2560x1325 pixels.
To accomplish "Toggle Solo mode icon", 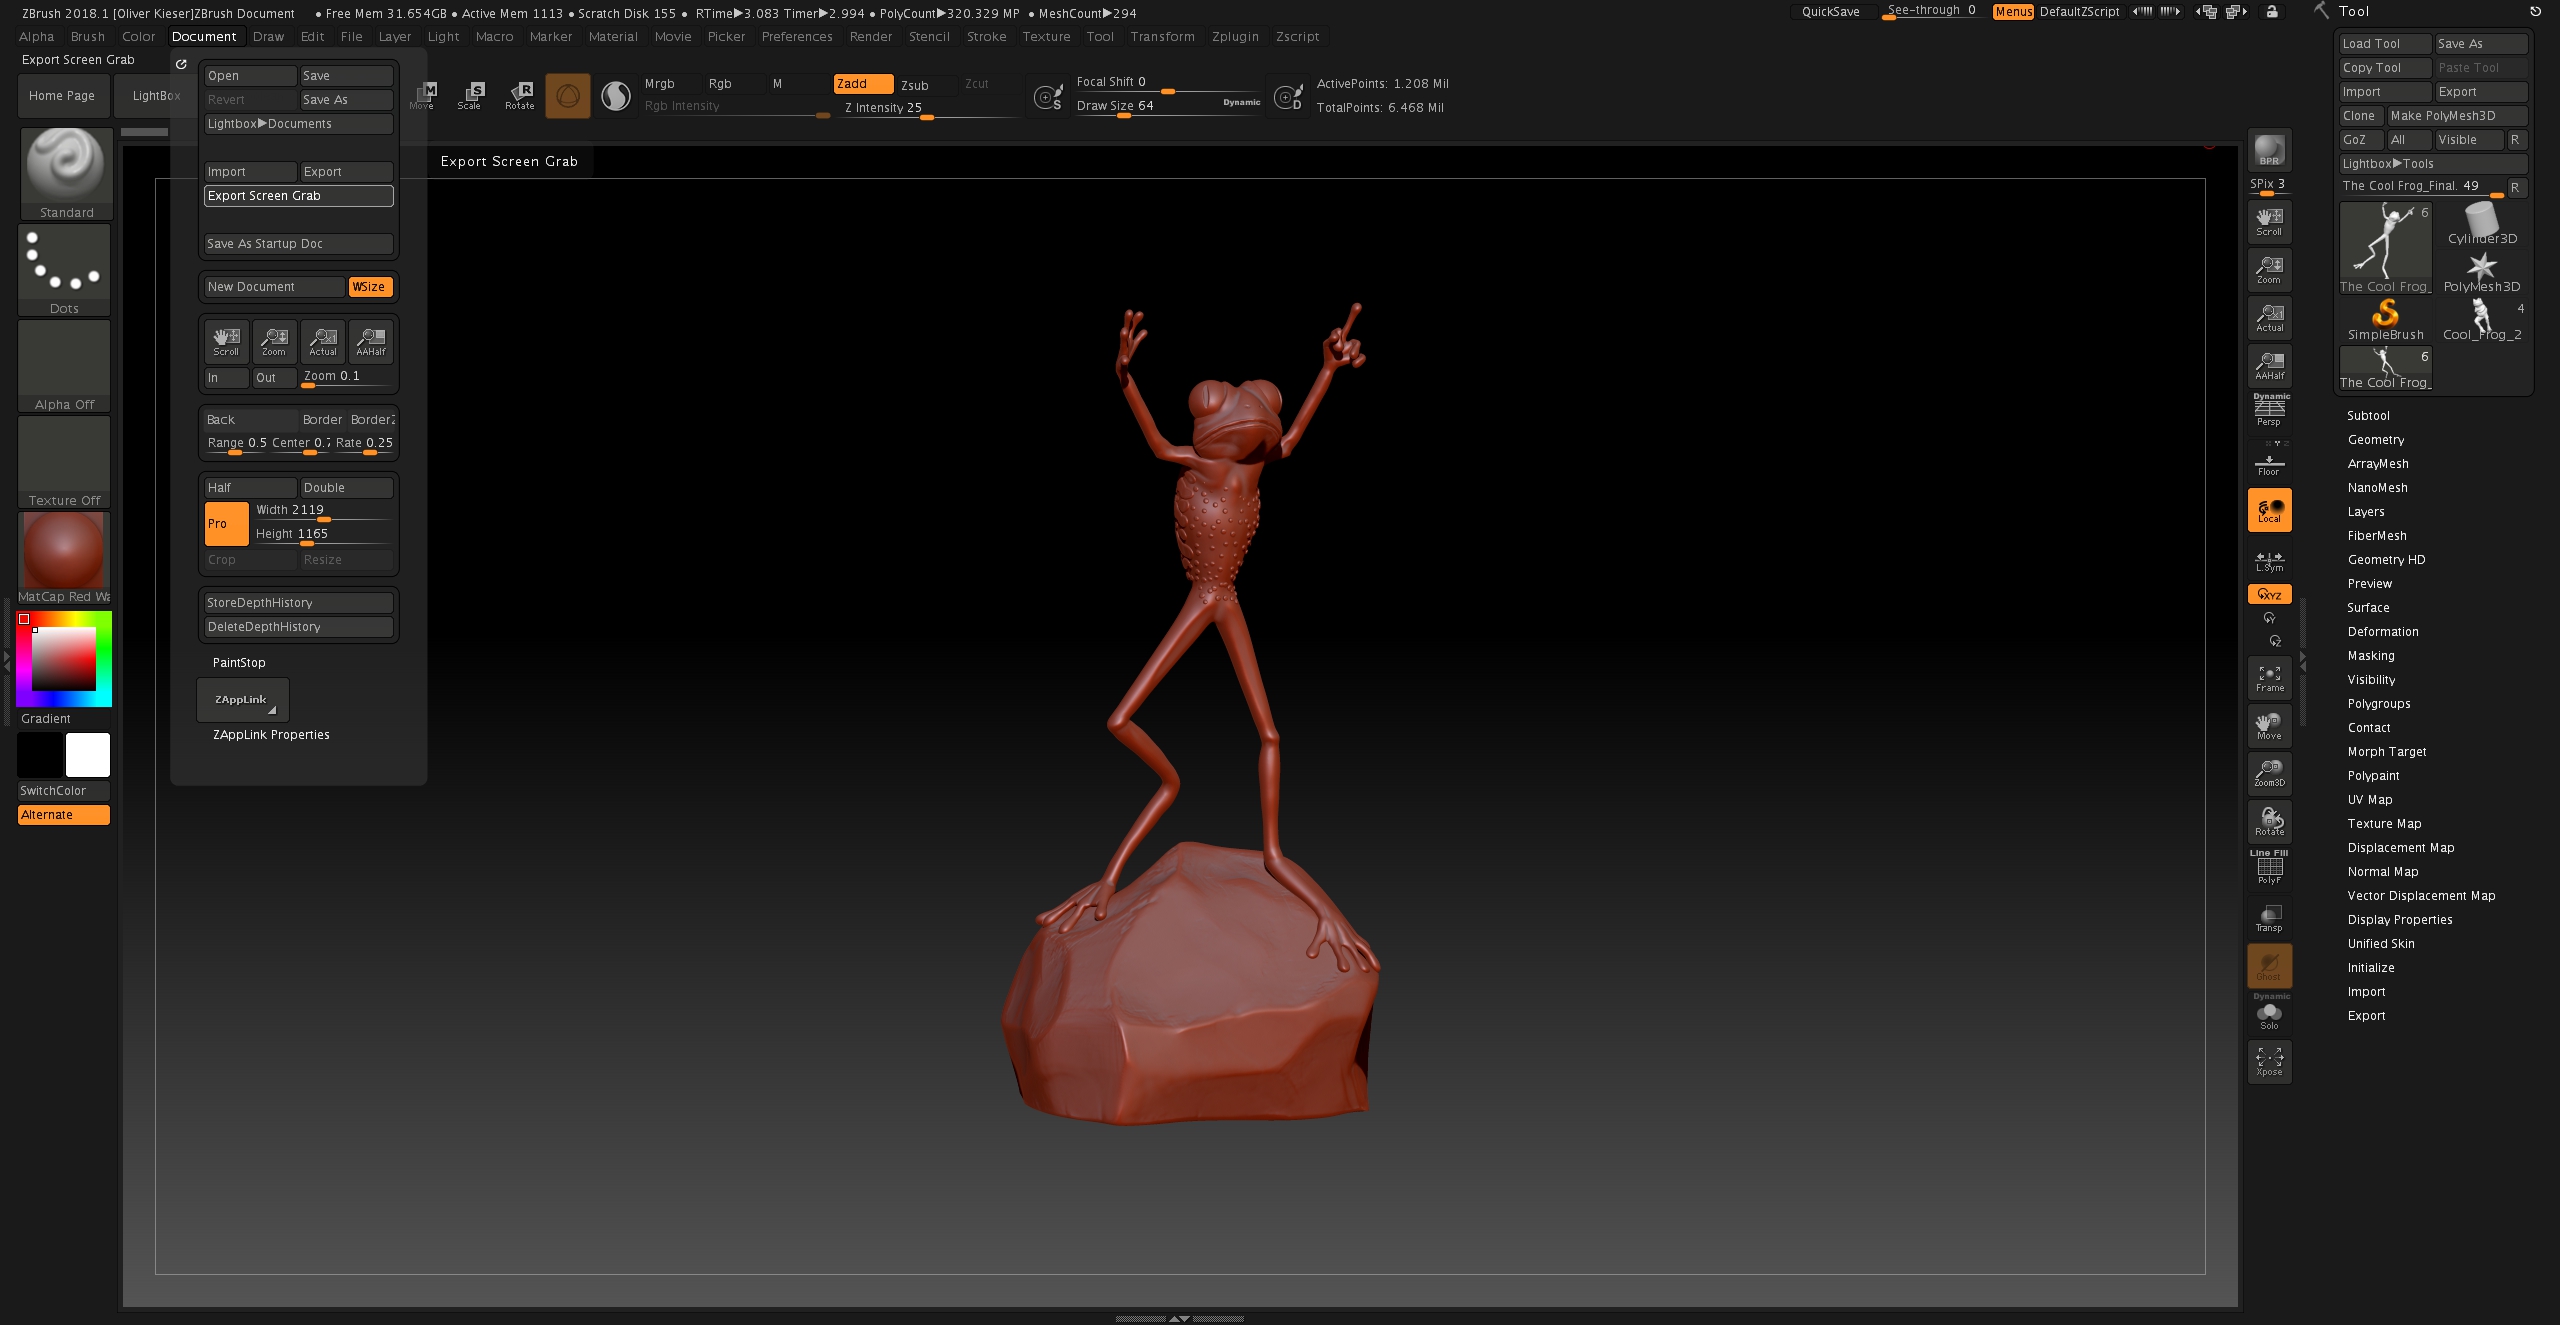I will click(2269, 1013).
